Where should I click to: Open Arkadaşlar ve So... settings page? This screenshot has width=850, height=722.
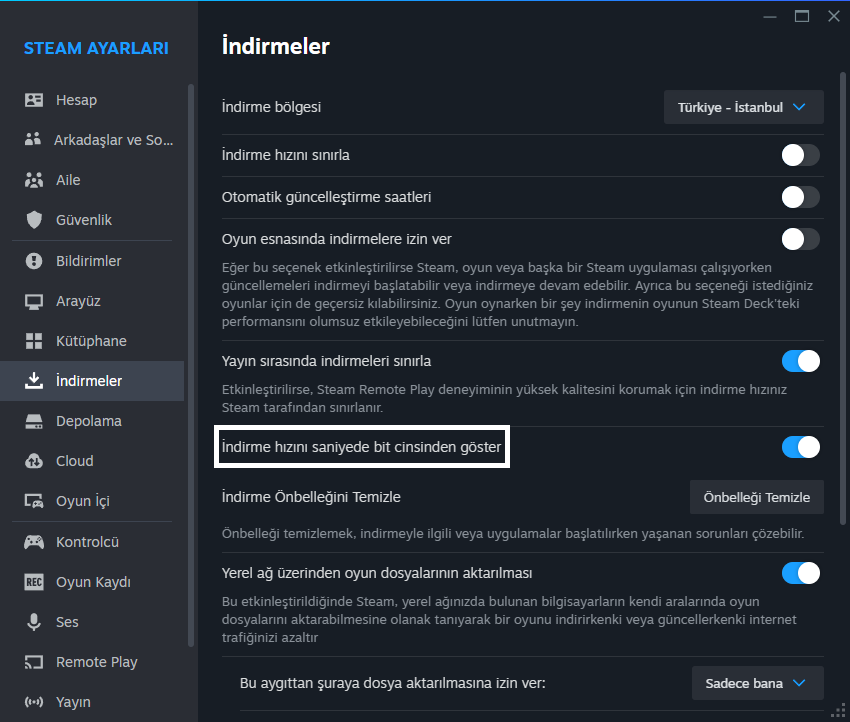tap(92, 140)
